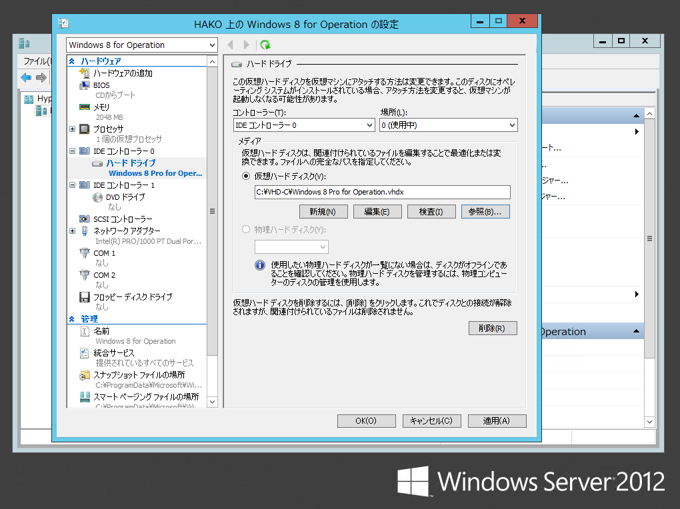Select the ハード ドライブ disk icon
Image resolution: width=680 pixels, height=509 pixels.
(x=97, y=163)
